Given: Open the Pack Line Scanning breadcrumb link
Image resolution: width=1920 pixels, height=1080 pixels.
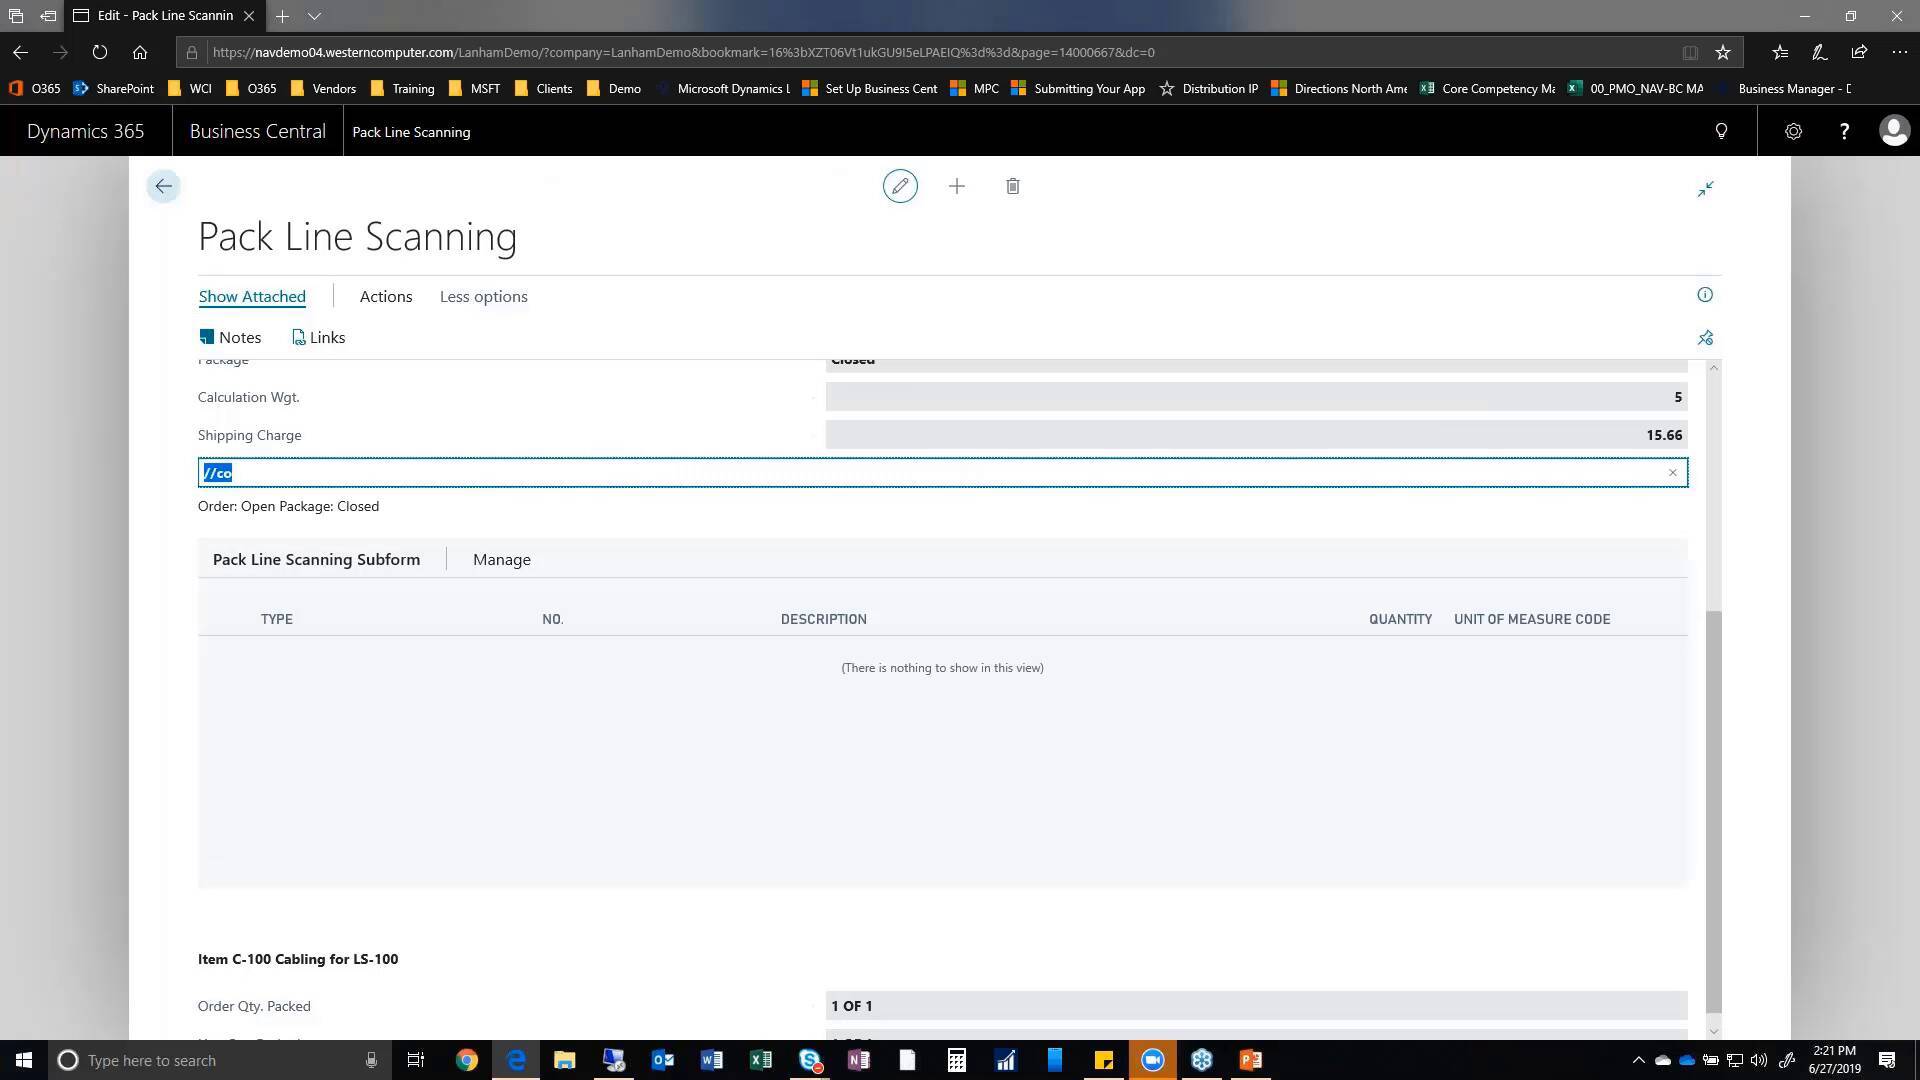Looking at the screenshot, I should (410, 131).
